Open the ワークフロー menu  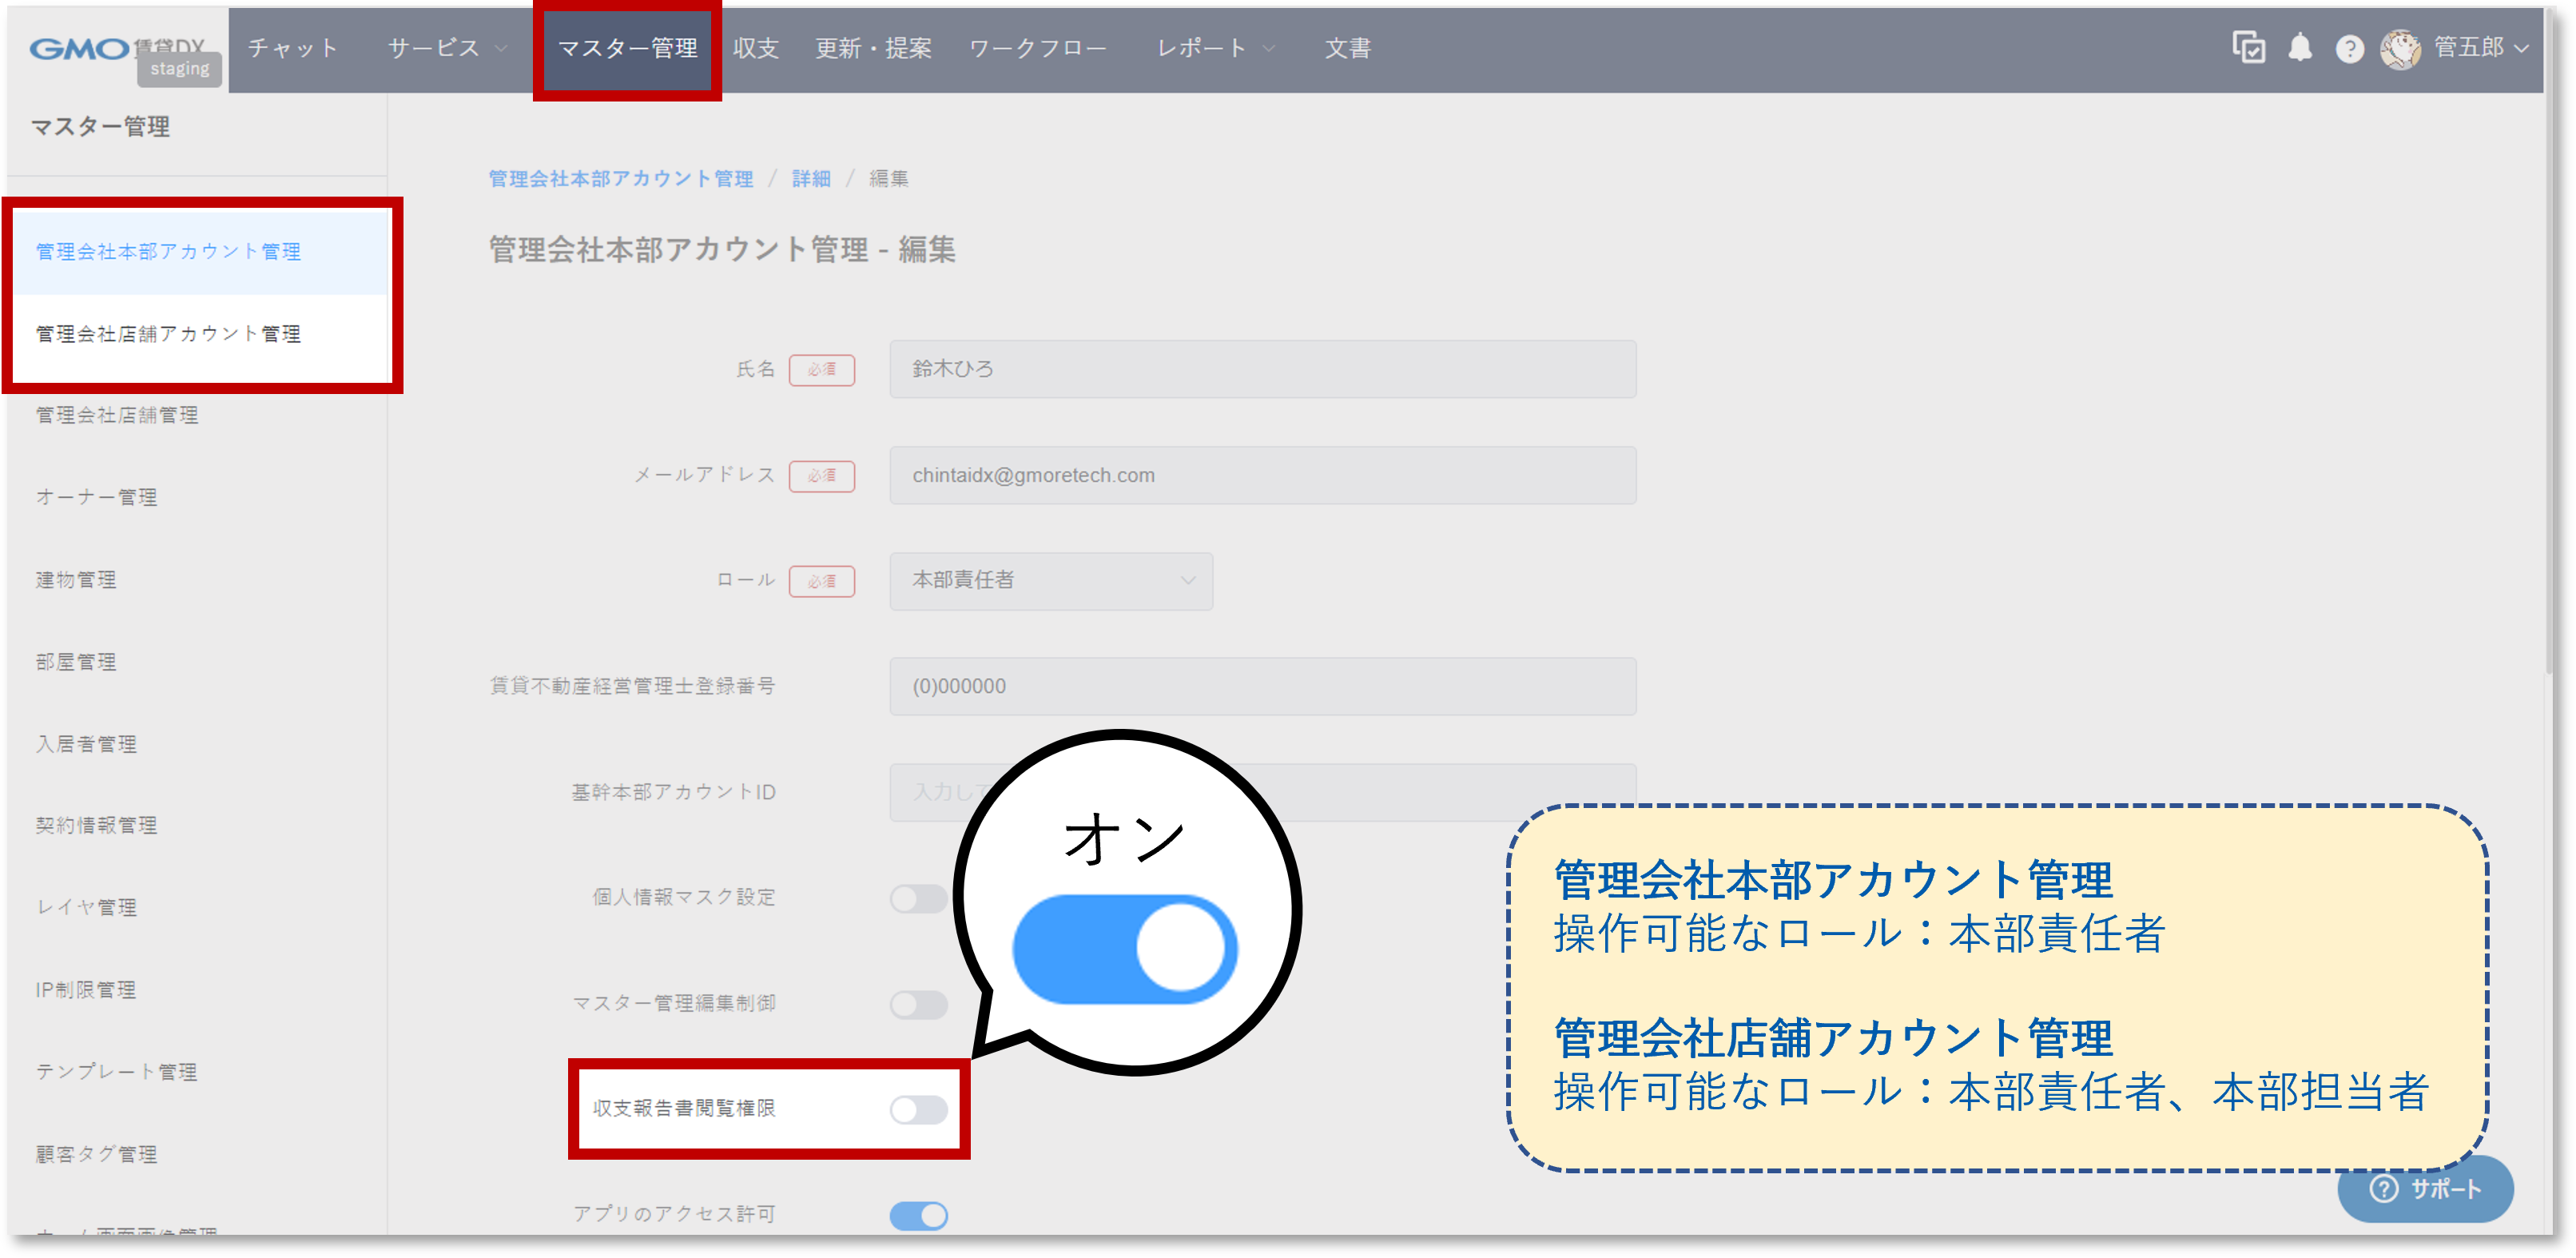click(x=1038, y=49)
